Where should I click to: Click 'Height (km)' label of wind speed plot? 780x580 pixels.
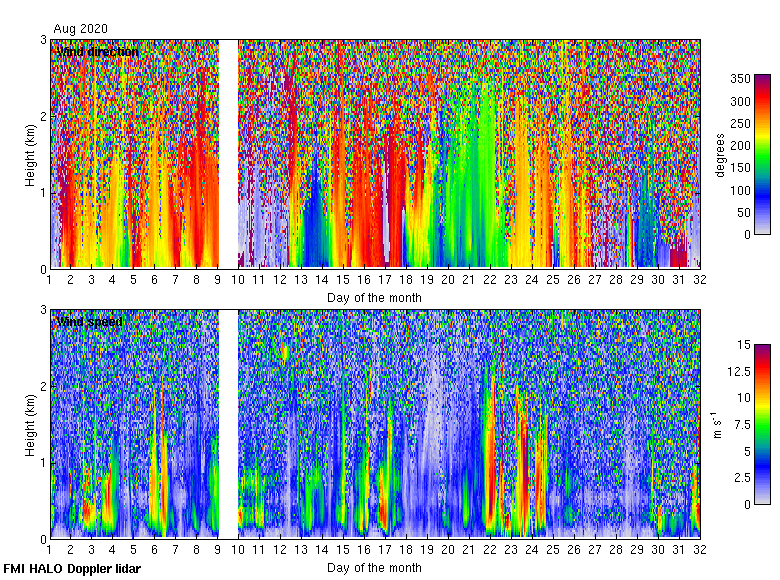[x=30, y=425]
